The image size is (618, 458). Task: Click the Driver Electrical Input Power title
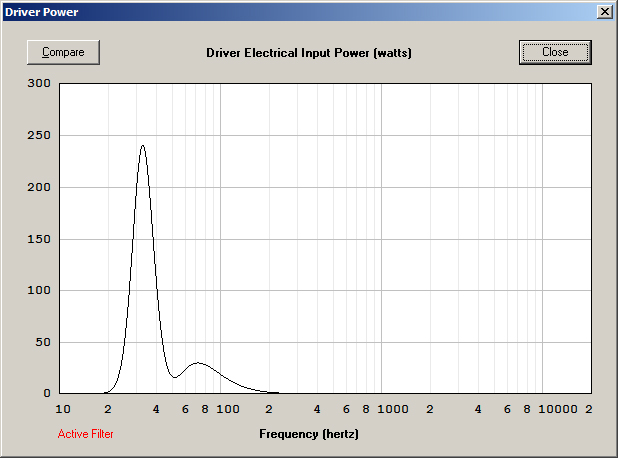point(309,53)
